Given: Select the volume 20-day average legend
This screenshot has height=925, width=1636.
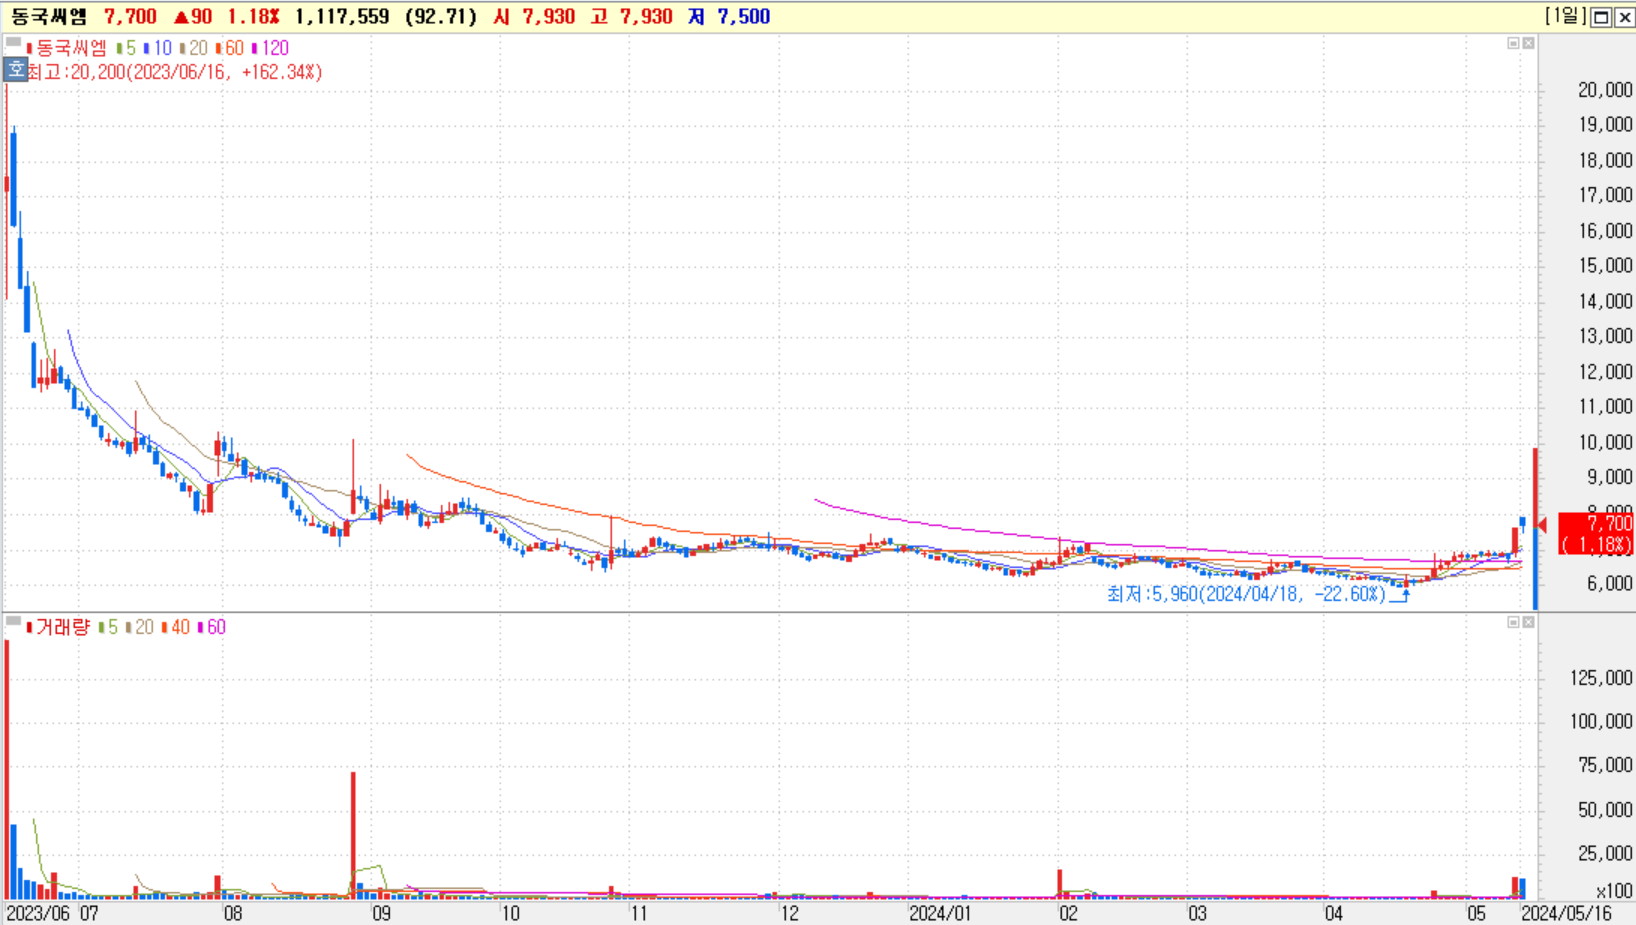Looking at the screenshot, I should (140, 627).
